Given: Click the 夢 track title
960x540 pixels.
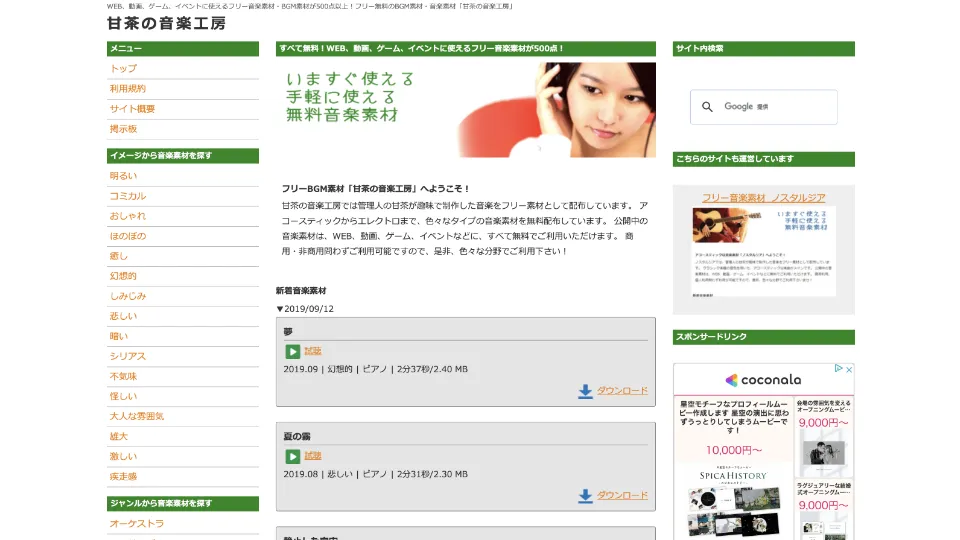Looking at the screenshot, I should click(x=288, y=332).
